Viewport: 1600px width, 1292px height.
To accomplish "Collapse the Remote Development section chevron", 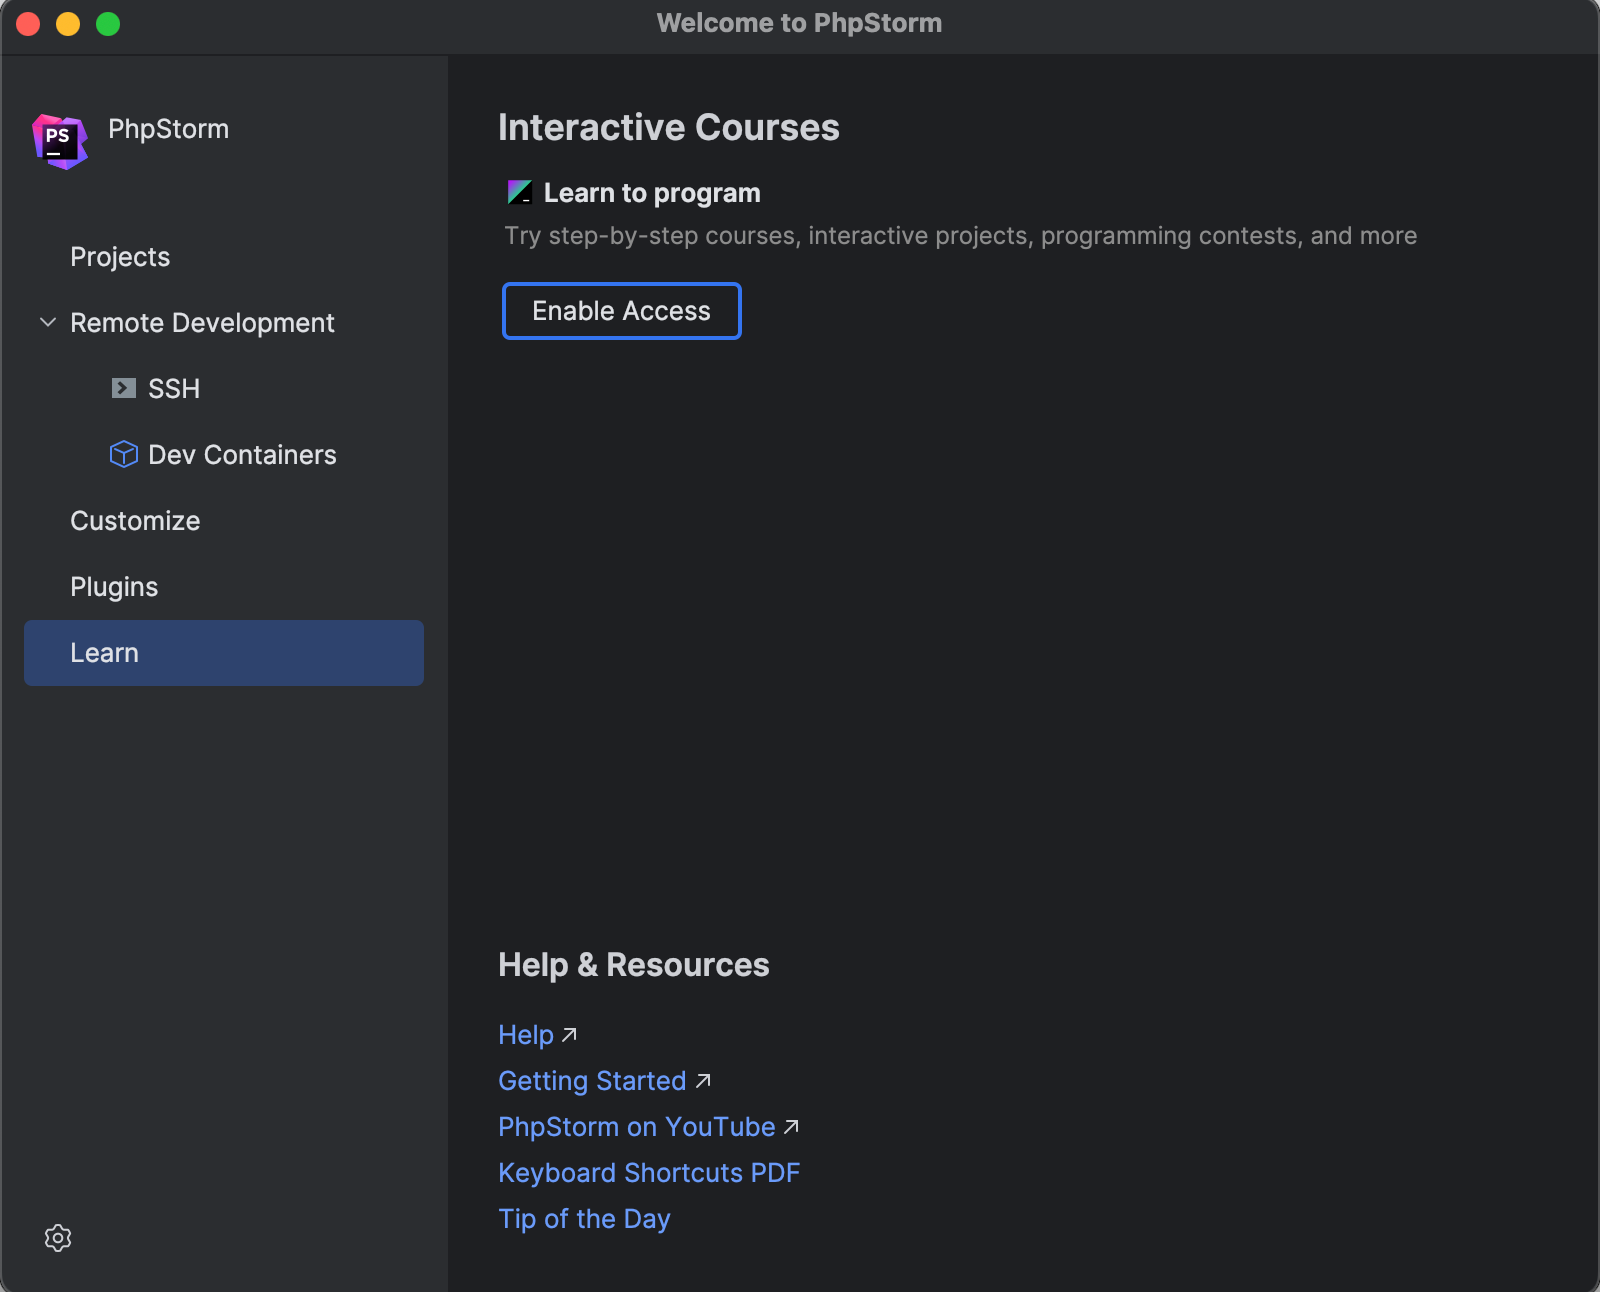I will click(x=47, y=322).
